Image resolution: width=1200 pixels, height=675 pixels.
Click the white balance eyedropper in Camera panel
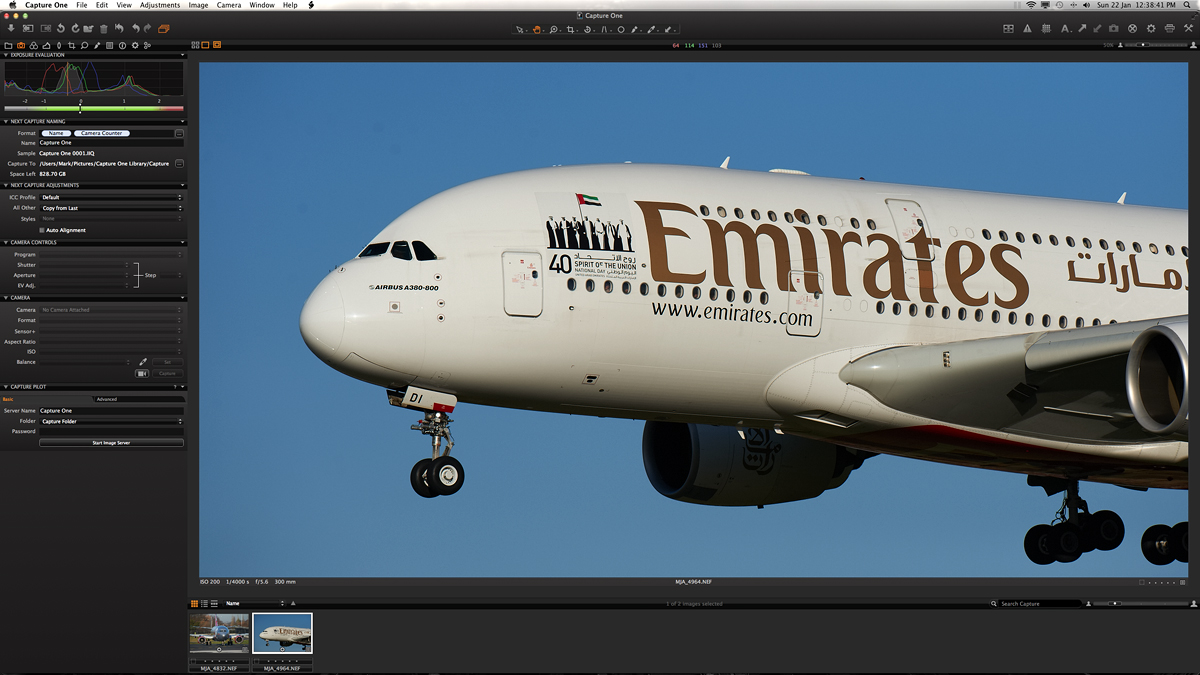point(143,362)
